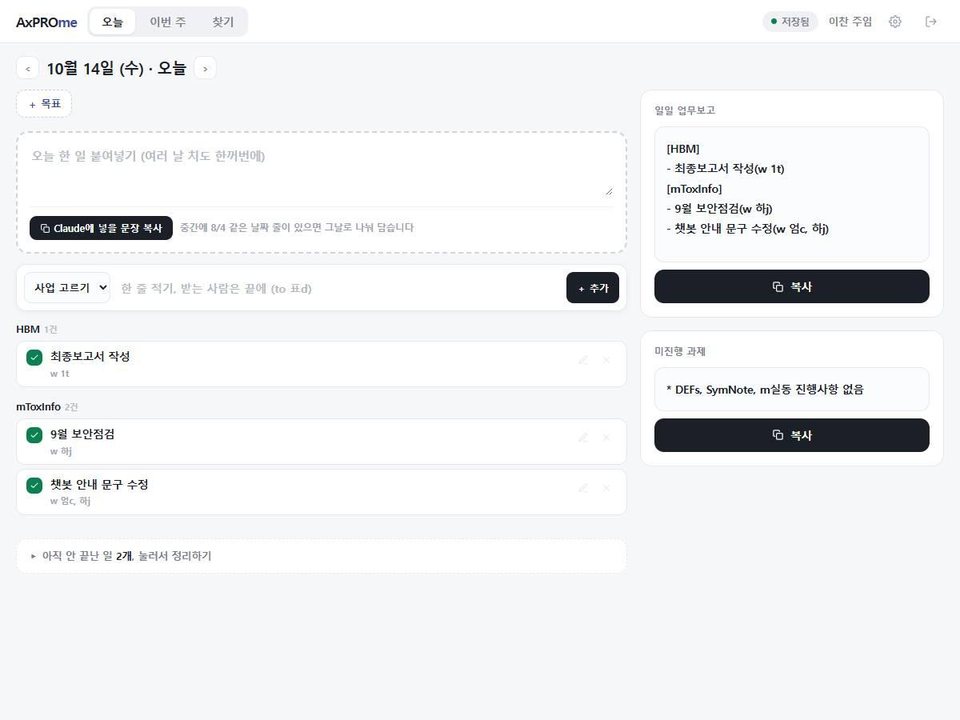Click Claude에 넣을 문장 복사 button
This screenshot has width=960, height=720.
101,228
